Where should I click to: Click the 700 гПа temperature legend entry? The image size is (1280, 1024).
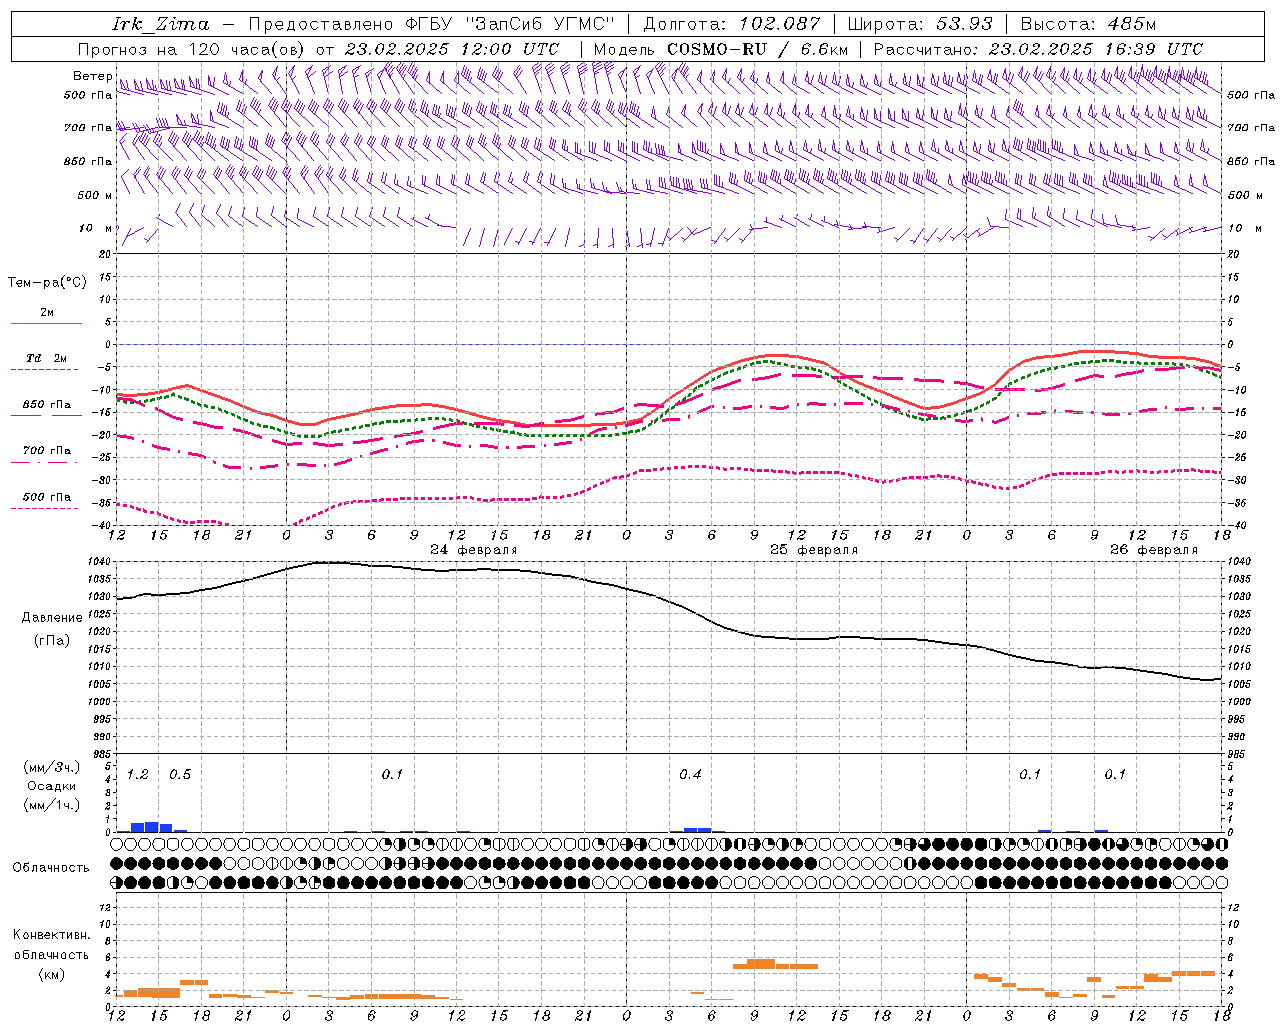(x=47, y=451)
